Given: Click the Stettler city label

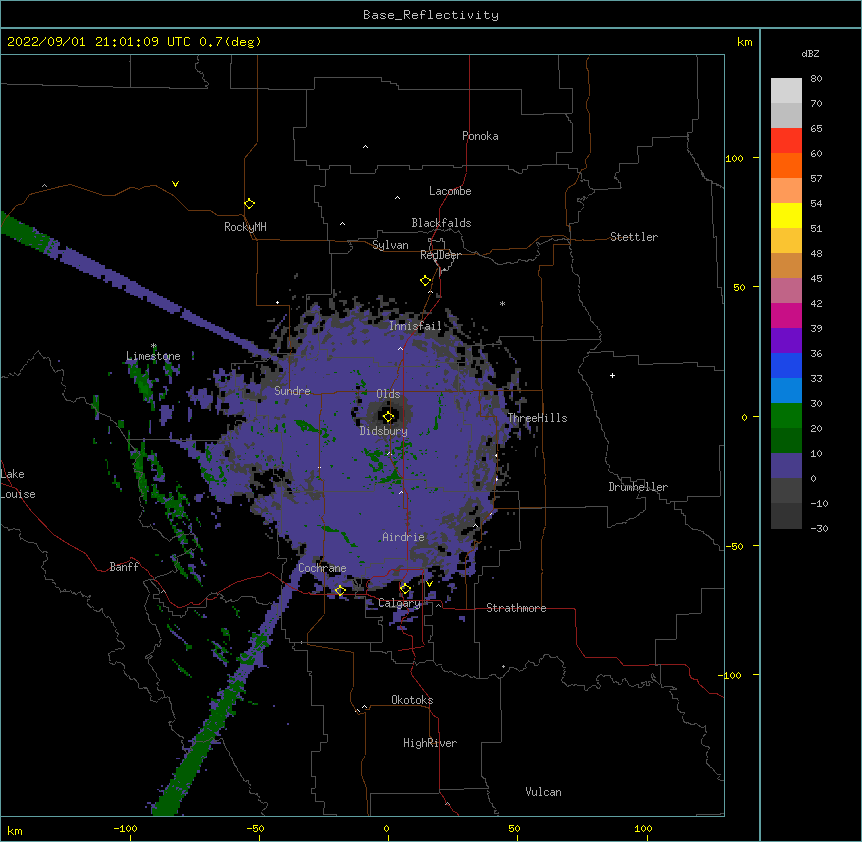Looking at the screenshot, I should tap(634, 237).
